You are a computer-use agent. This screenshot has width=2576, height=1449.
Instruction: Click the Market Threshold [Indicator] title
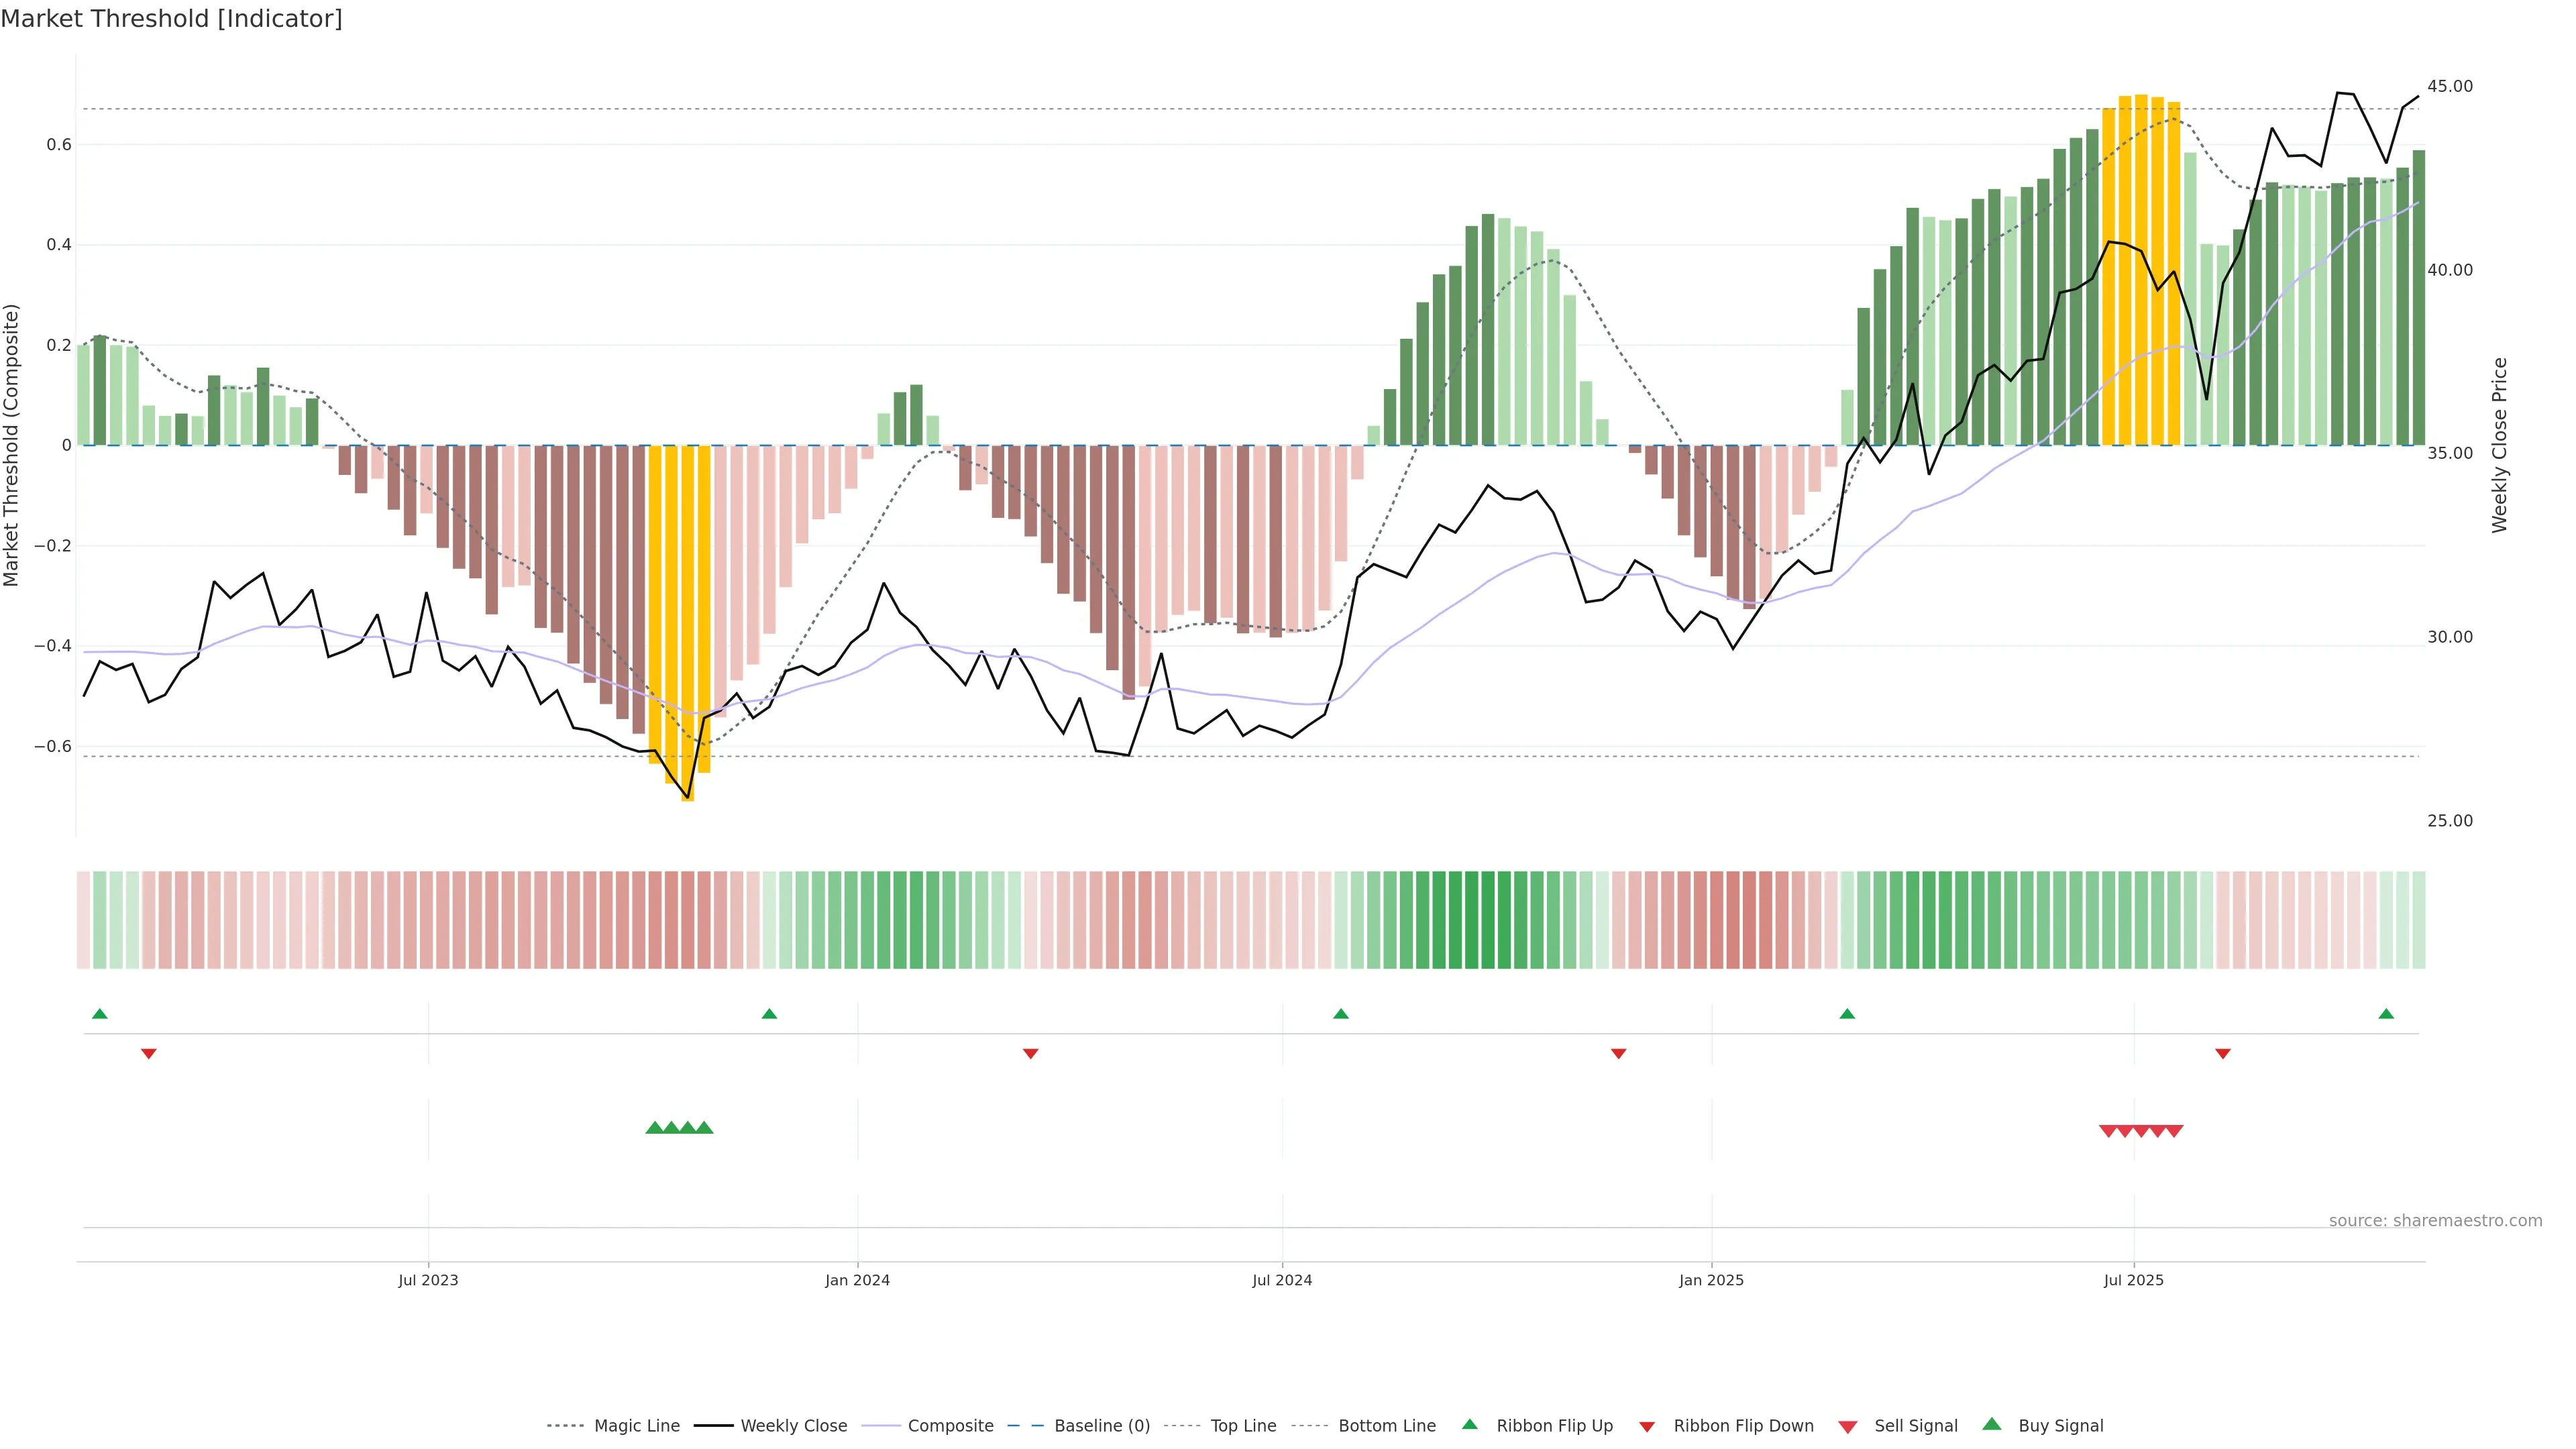pyautogui.click(x=171, y=19)
